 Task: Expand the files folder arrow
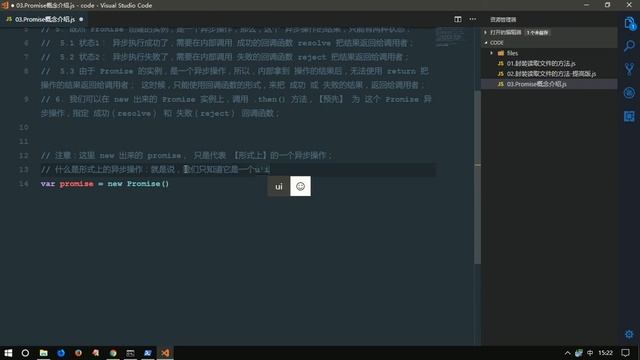491,53
